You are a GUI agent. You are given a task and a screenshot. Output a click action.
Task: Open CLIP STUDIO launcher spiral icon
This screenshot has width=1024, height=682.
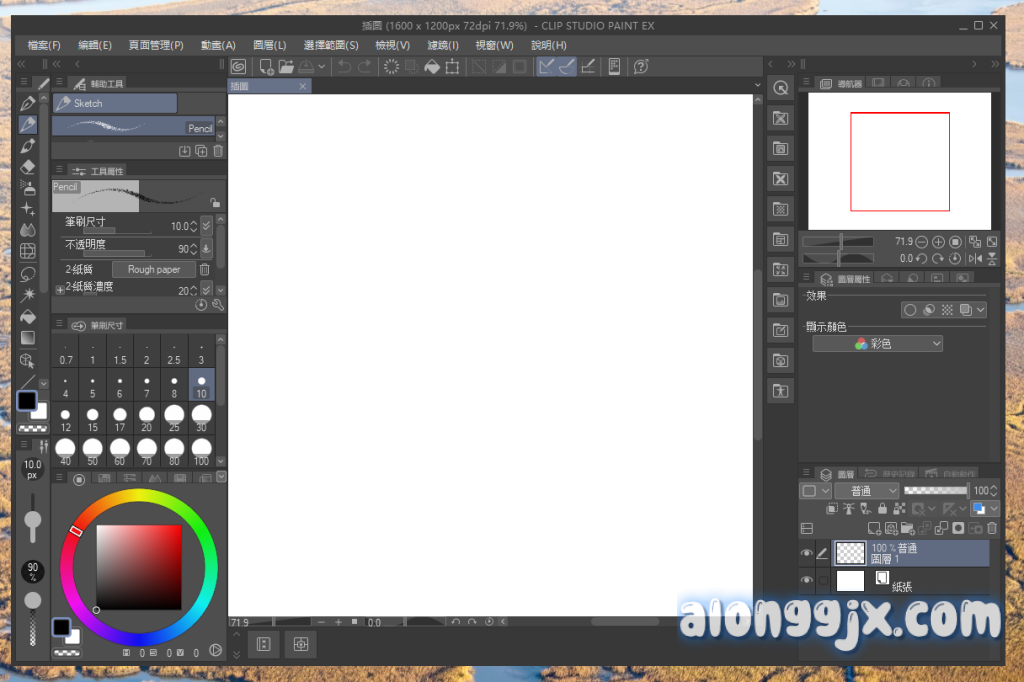tap(239, 67)
